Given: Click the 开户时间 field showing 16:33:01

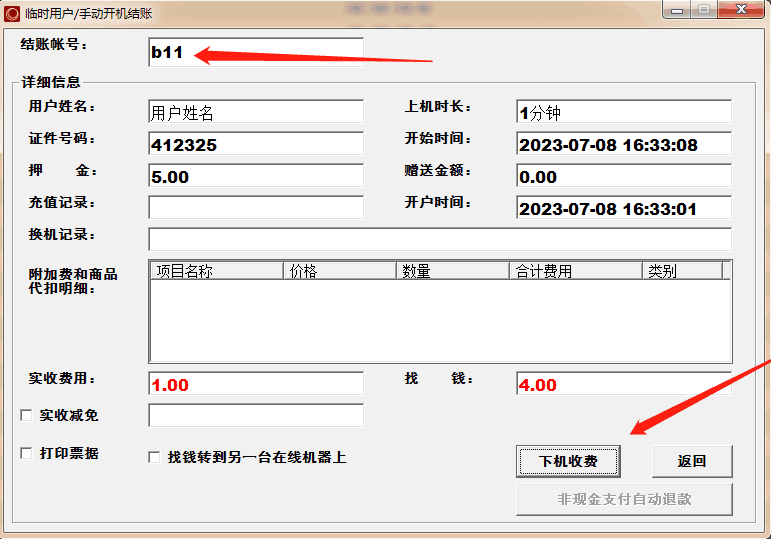Looking at the screenshot, I should (624, 208).
